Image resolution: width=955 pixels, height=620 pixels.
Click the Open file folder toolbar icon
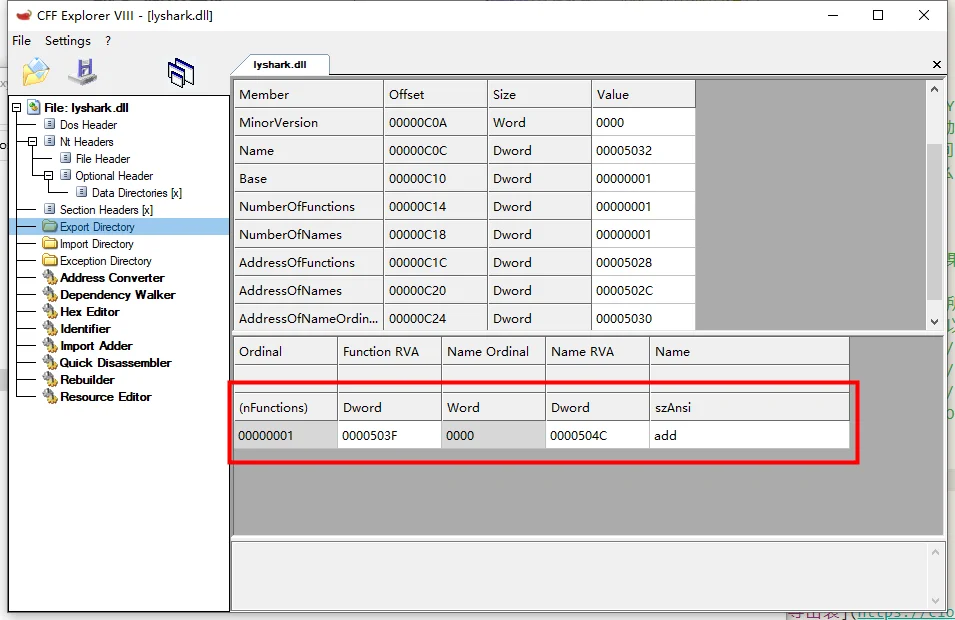click(x=36, y=72)
